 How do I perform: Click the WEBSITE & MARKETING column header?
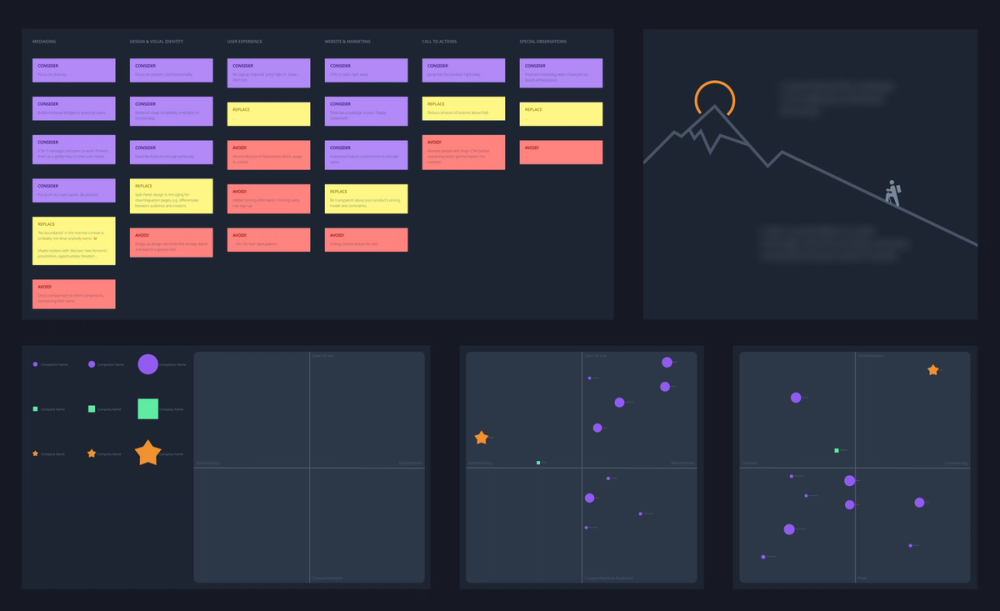347,41
